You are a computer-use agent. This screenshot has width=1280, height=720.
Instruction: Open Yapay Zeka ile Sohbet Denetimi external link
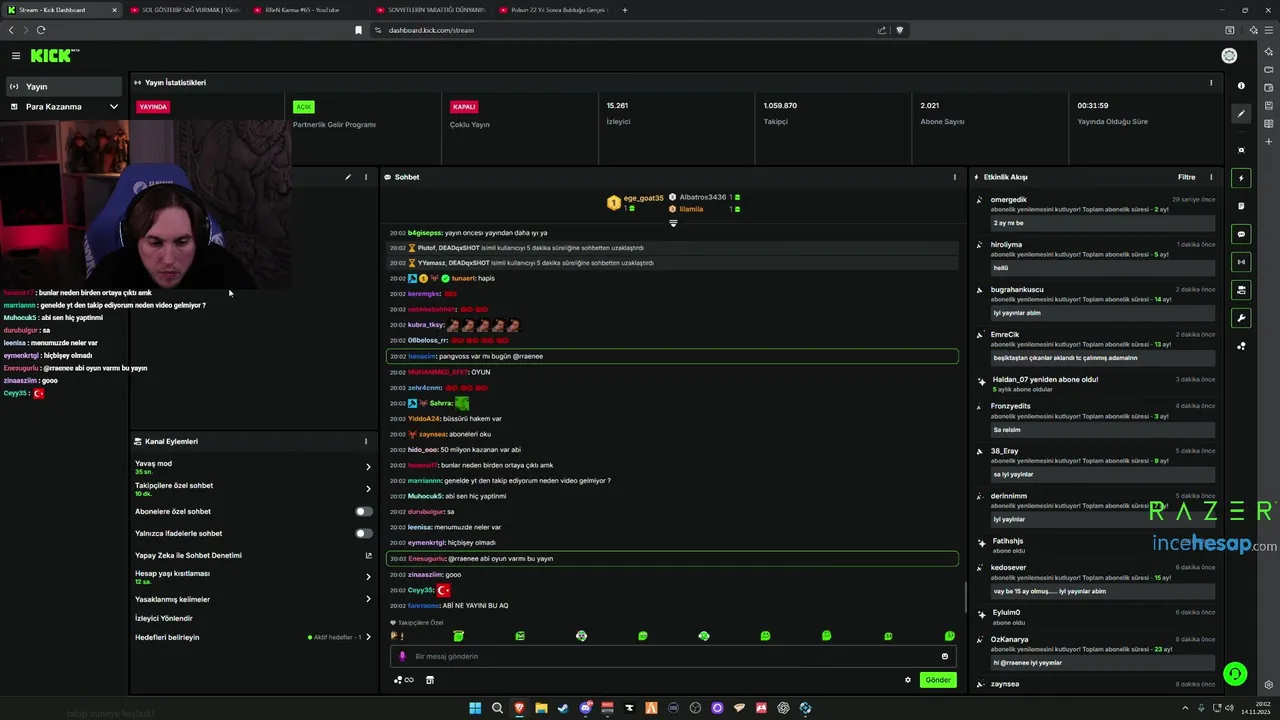368,555
